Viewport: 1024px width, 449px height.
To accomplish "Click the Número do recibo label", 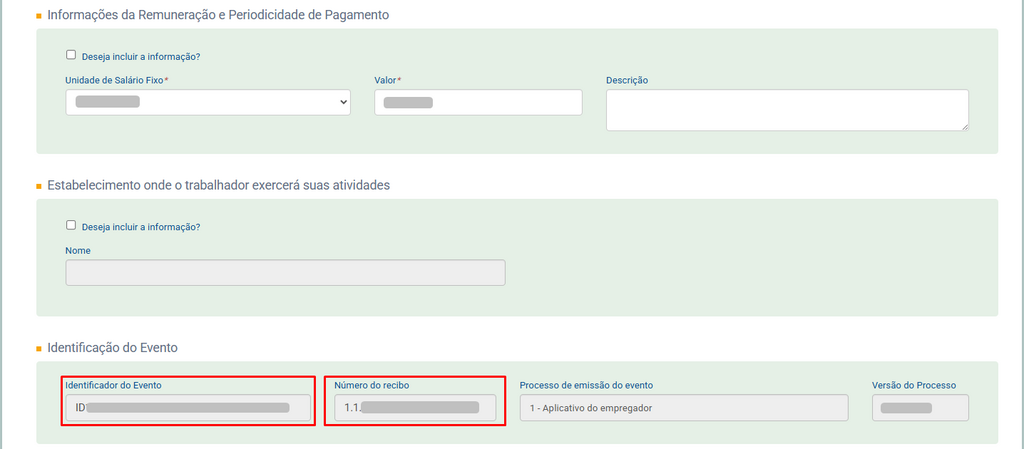I will [x=372, y=385].
